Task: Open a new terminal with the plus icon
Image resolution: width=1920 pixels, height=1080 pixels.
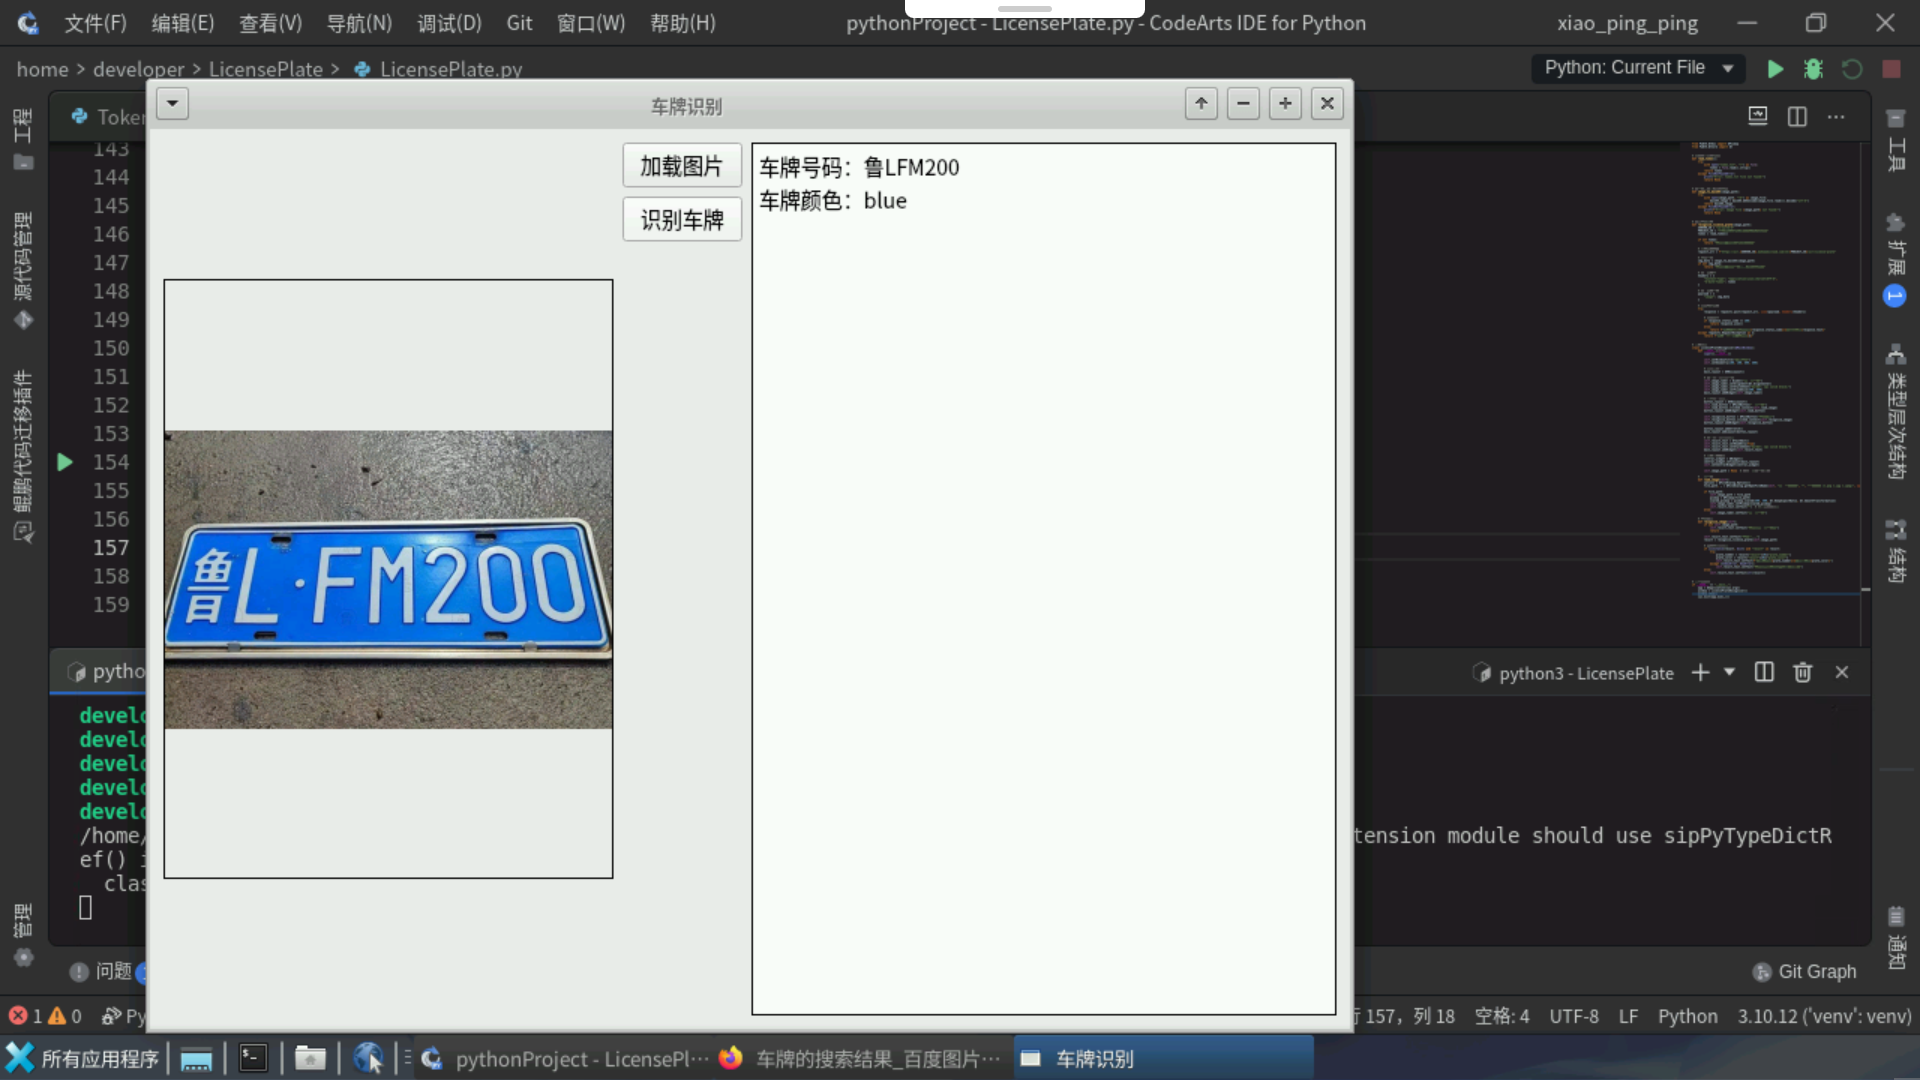Action: pos(1701,673)
